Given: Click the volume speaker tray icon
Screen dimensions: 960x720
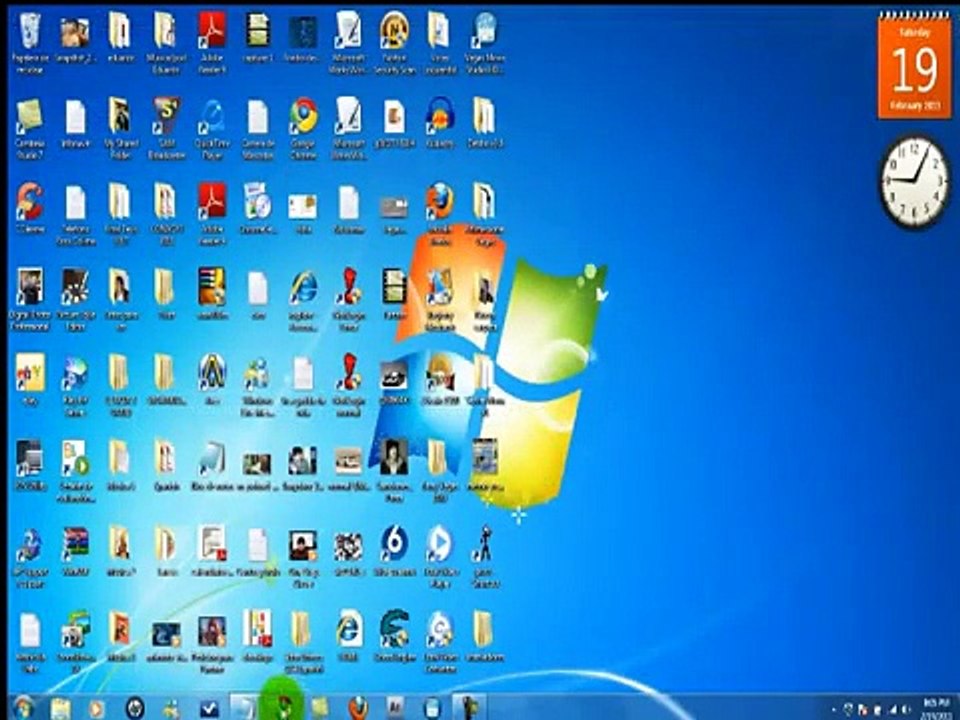Looking at the screenshot, I should click(x=905, y=710).
